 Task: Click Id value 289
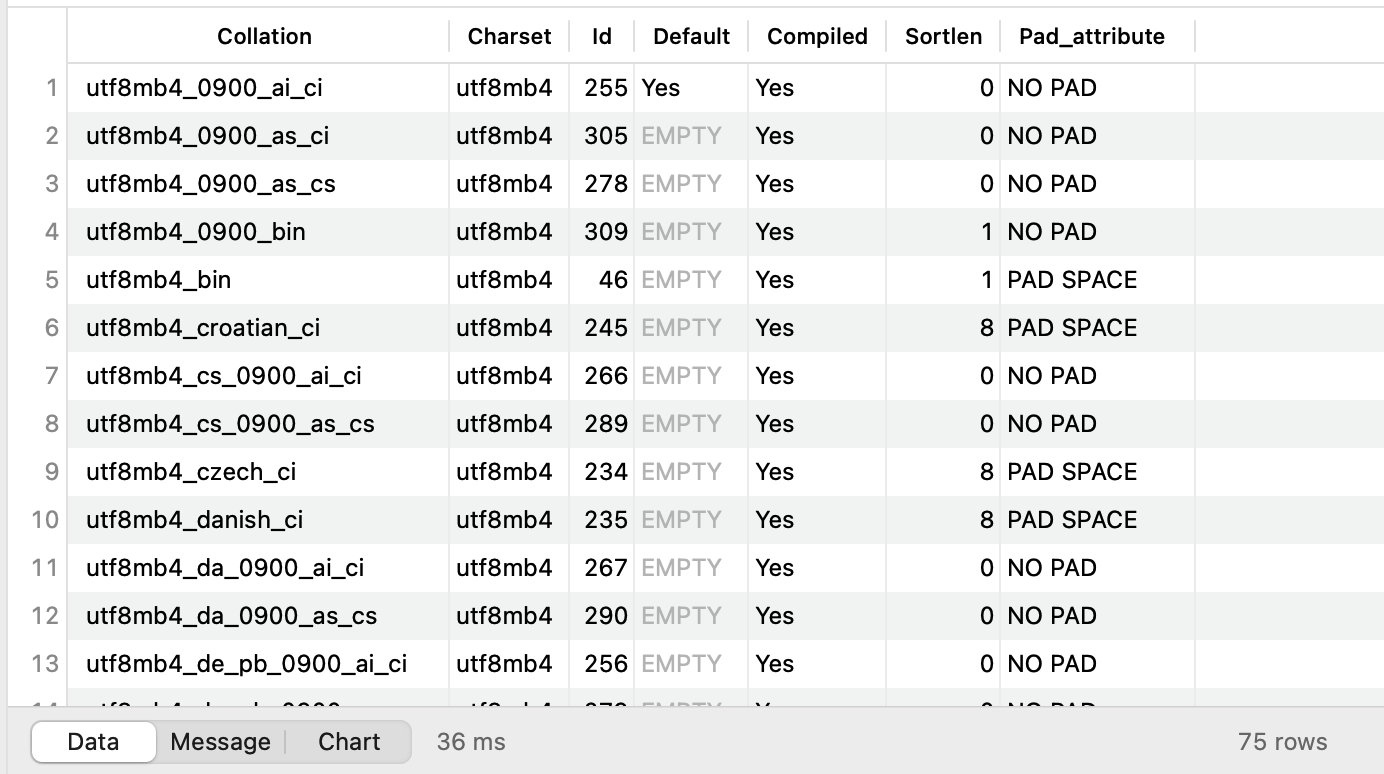point(606,424)
